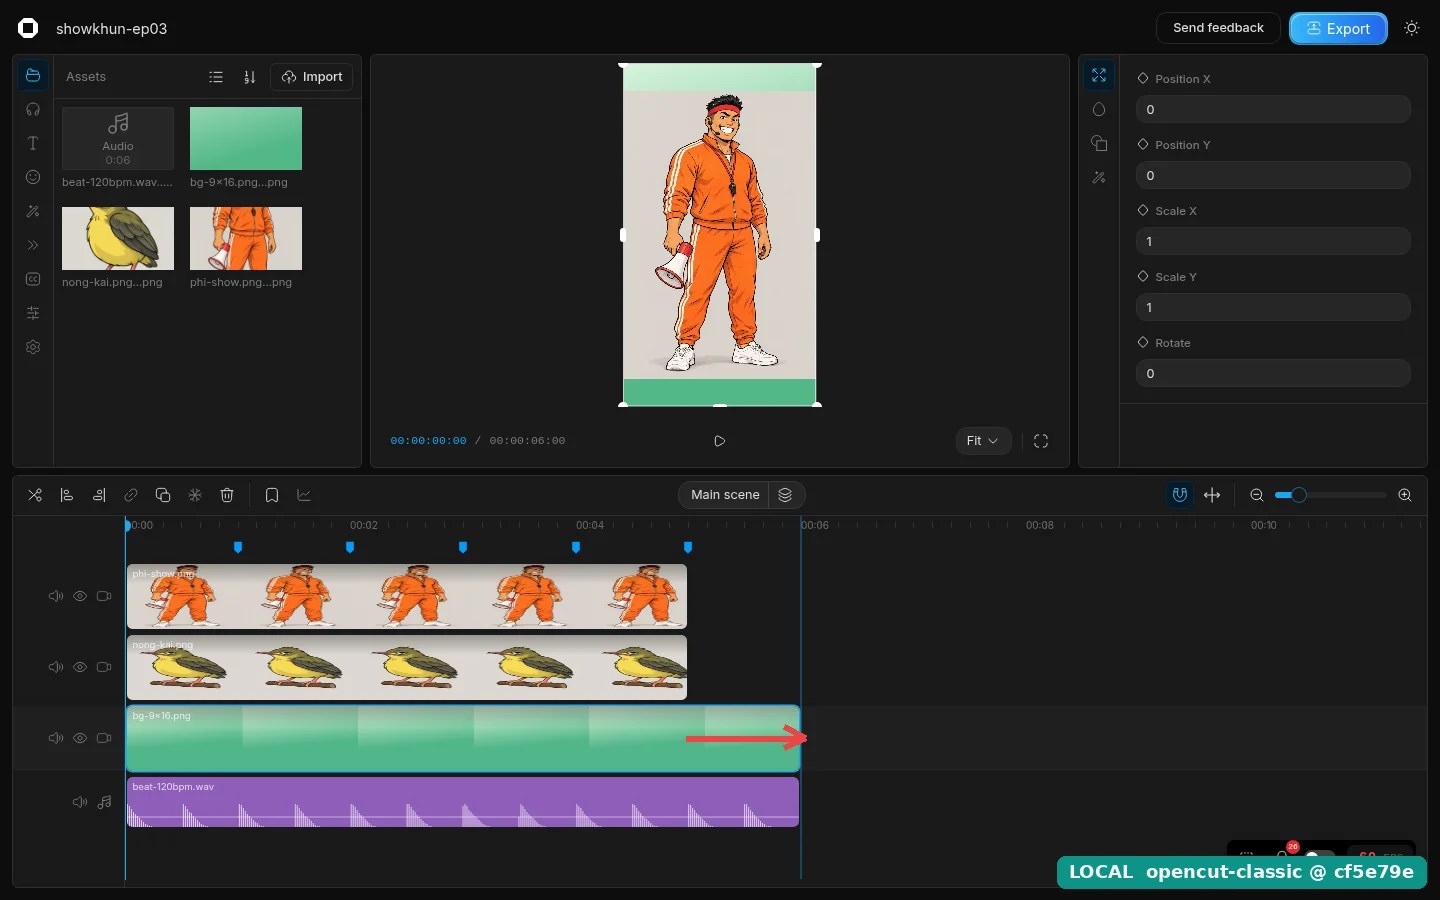Open the assets sort order menu
Viewport: 1440px width, 900px height.
pos(250,77)
